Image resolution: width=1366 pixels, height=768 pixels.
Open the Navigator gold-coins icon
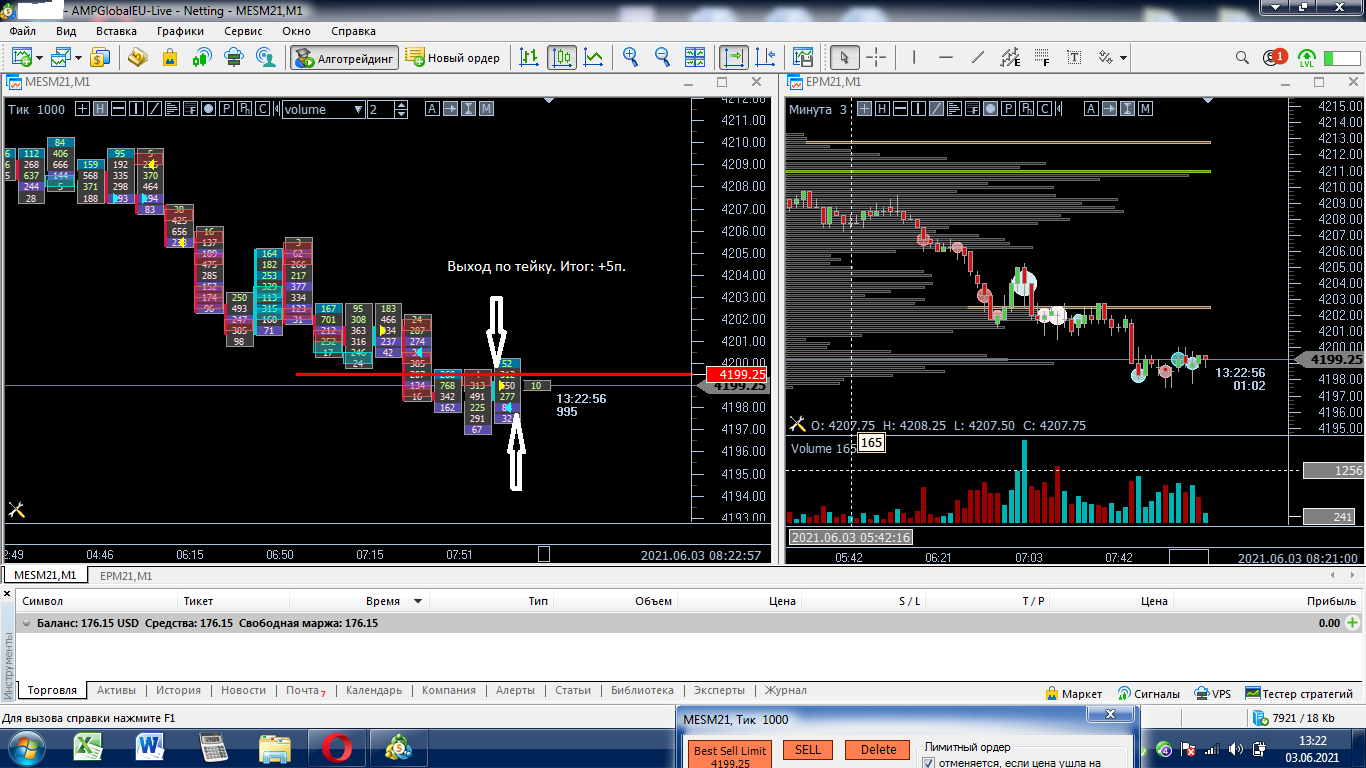138,57
